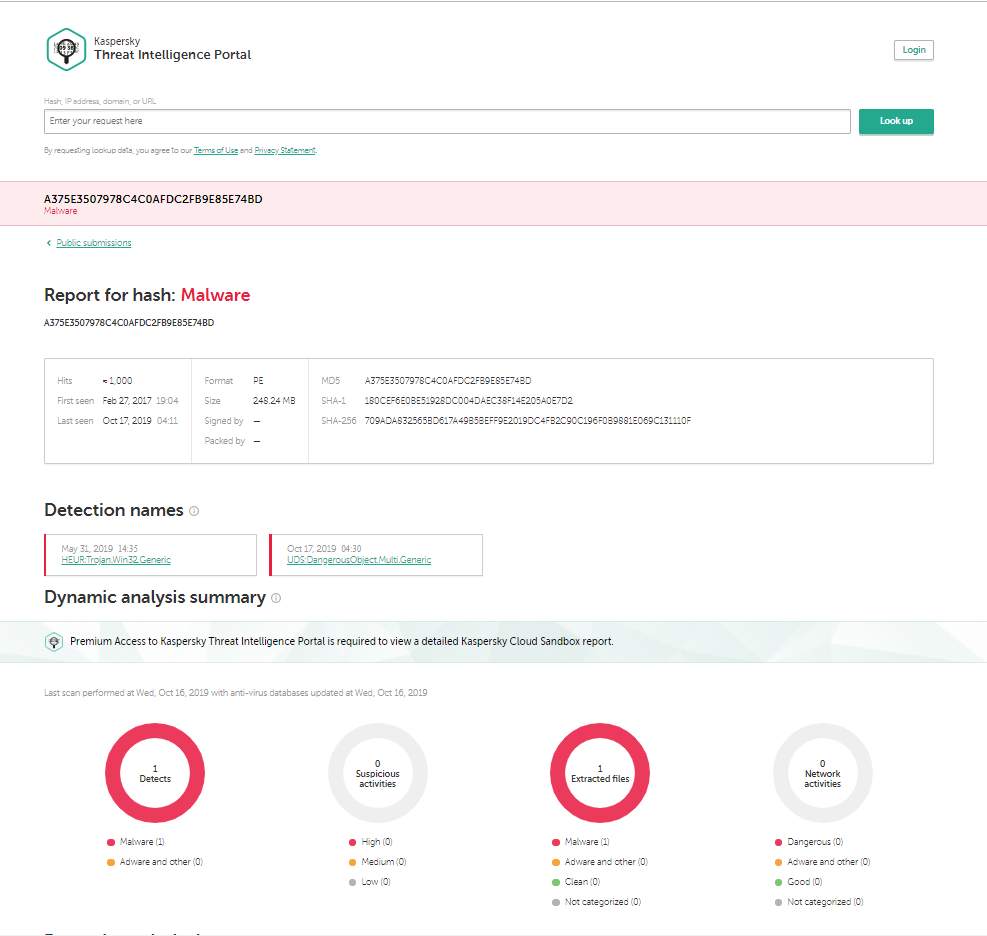Click red Dangerous (0) legend swatch

[779, 842]
